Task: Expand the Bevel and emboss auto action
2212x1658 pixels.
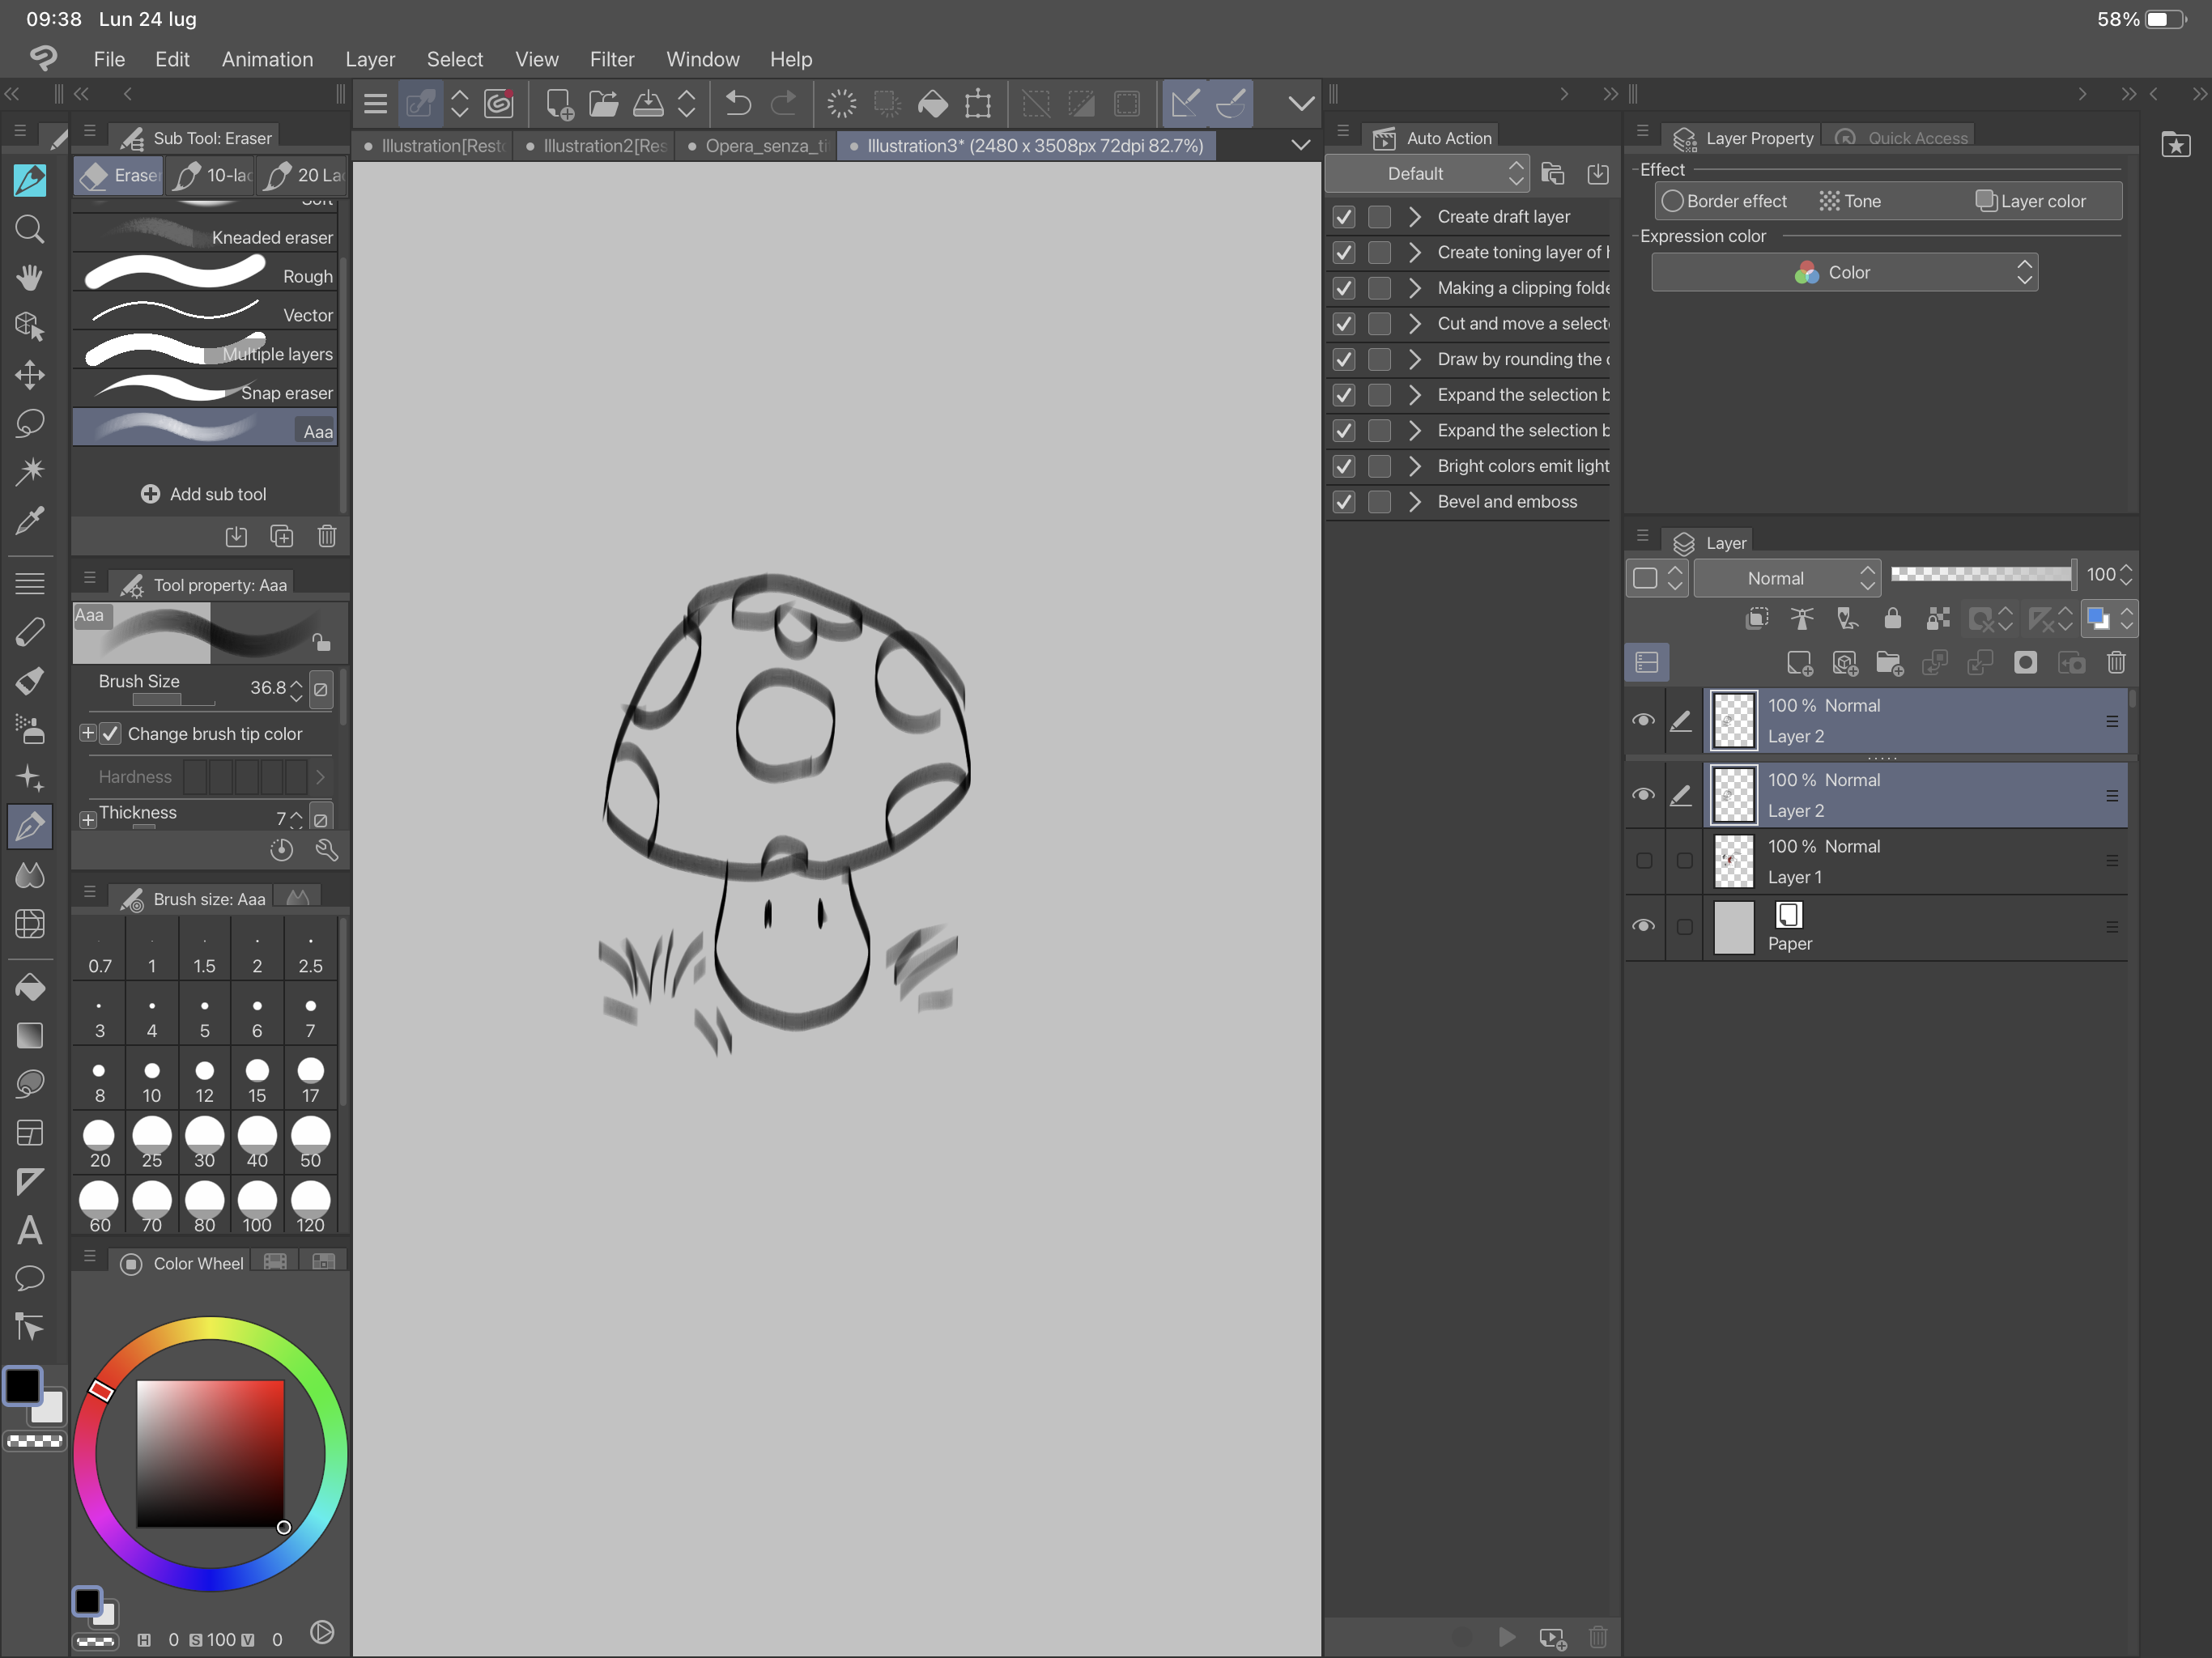Action: click(x=1415, y=502)
